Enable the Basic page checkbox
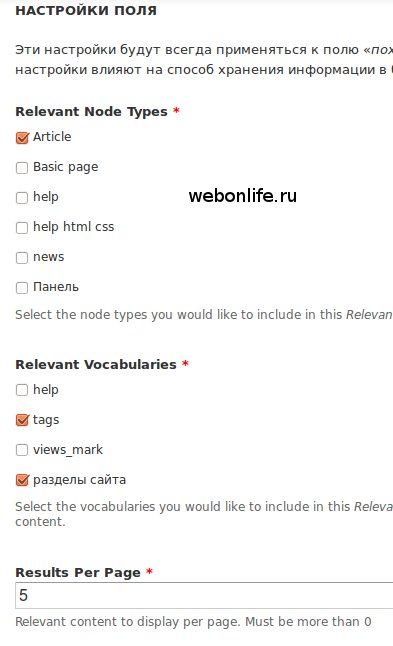This screenshot has width=393, height=646. (x=22, y=168)
